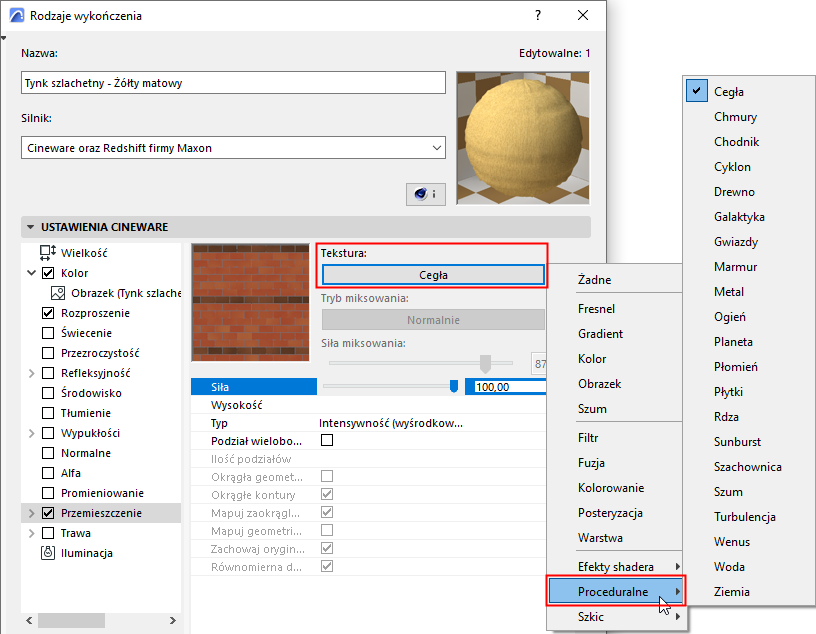Viewport: 816px width, 634px height.
Task: Click the Iluminacja lamp icon
Action: tap(48, 553)
